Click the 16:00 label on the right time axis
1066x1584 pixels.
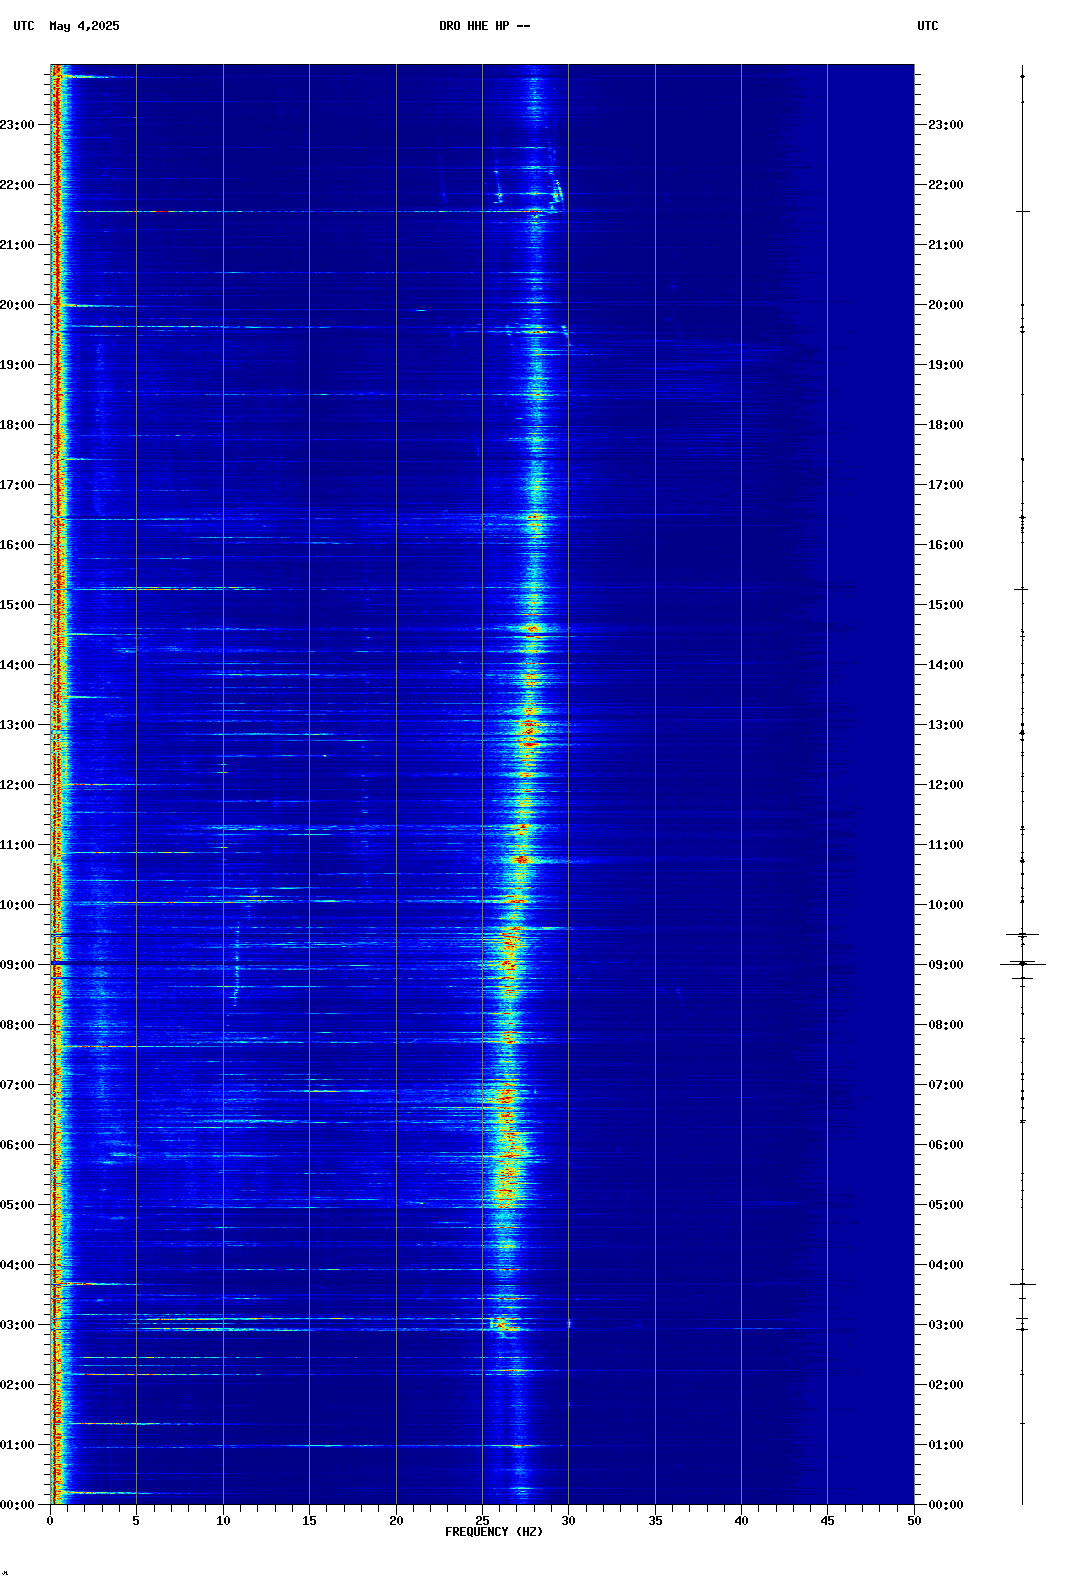pyautogui.click(x=946, y=545)
